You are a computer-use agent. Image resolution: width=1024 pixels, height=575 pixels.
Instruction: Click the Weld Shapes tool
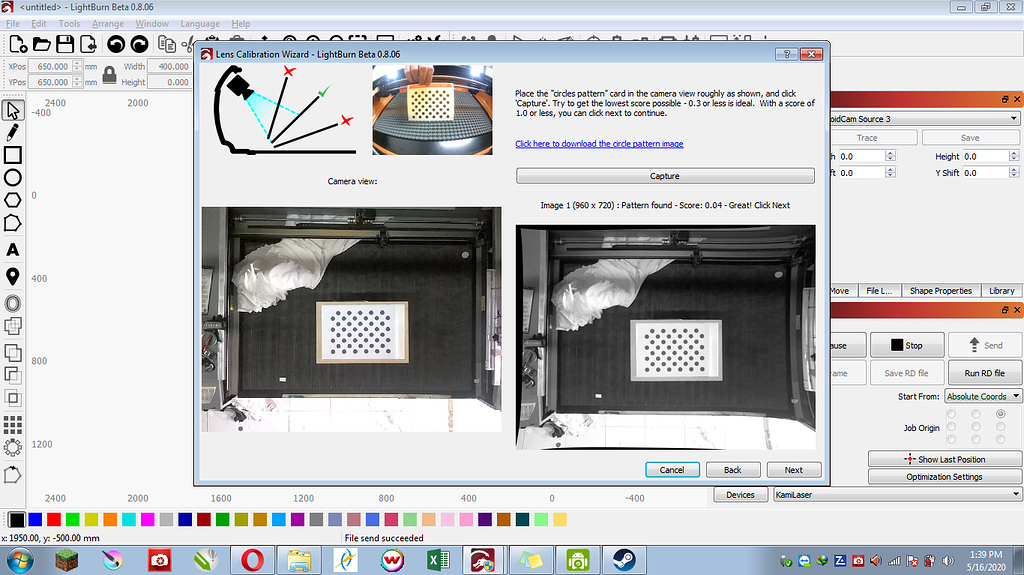[x=12, y=325]
